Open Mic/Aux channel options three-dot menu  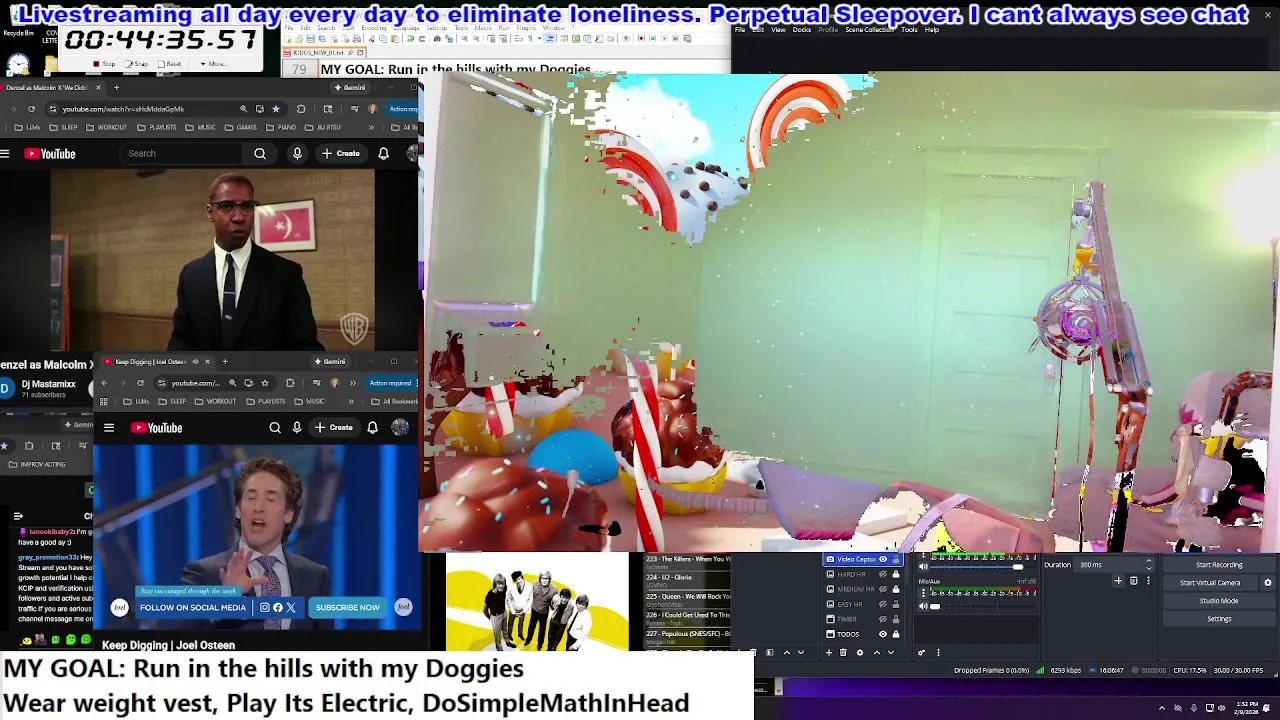pos(923,593)
